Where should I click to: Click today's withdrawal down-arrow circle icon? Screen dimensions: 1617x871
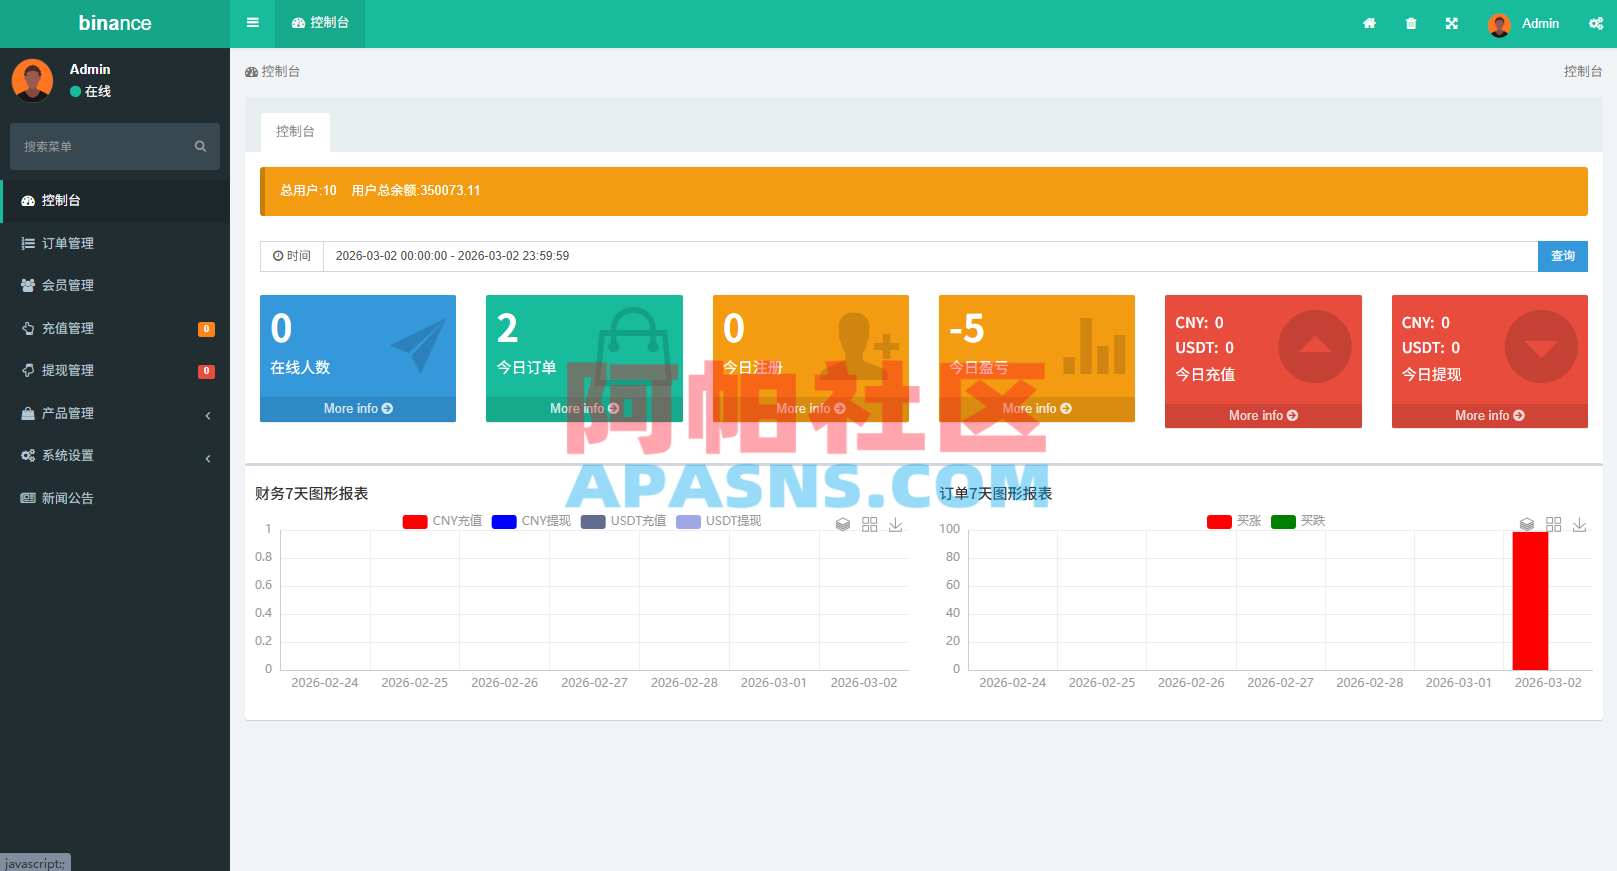pyautogui.click(x=1541, y=347)
